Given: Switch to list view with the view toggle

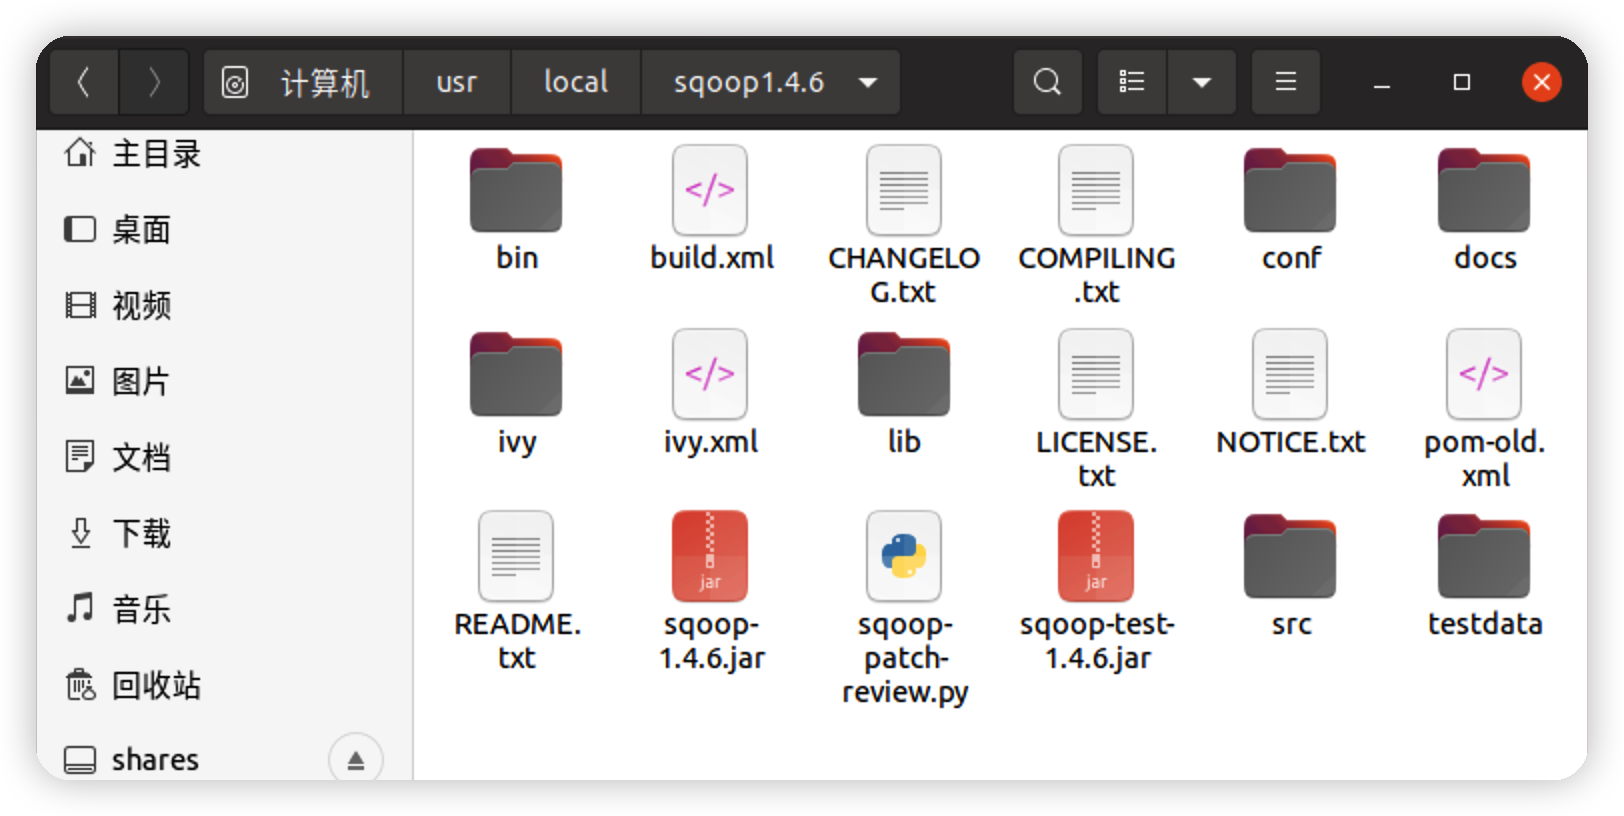Looking at the screenshot, I should click(1132, 82).
